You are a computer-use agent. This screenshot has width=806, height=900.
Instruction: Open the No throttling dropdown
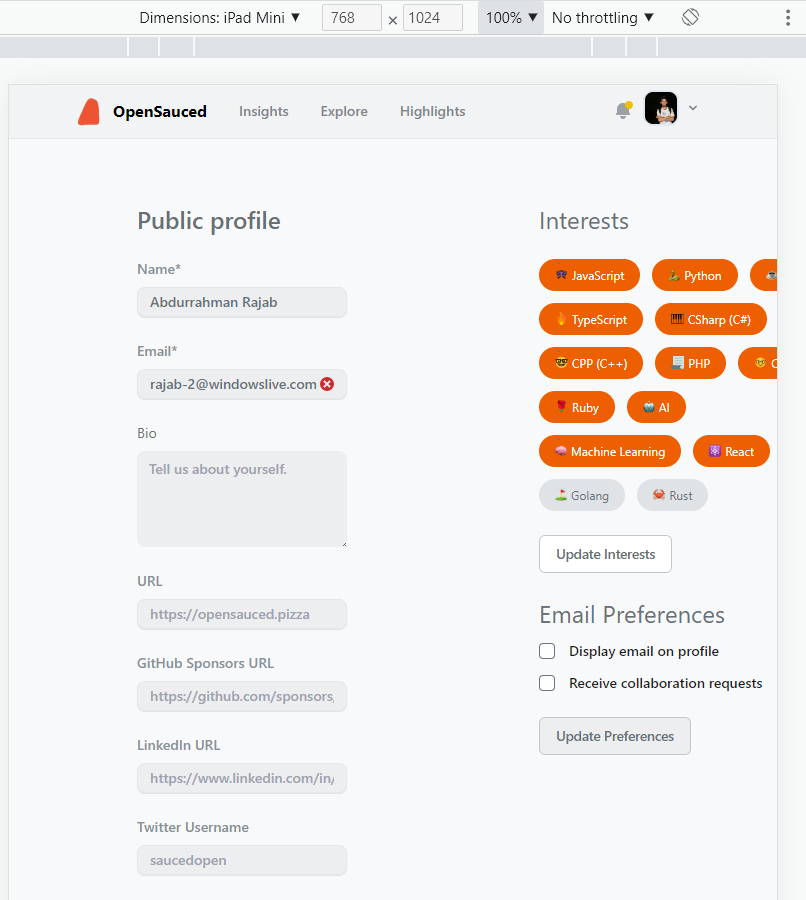click(601, 17)
